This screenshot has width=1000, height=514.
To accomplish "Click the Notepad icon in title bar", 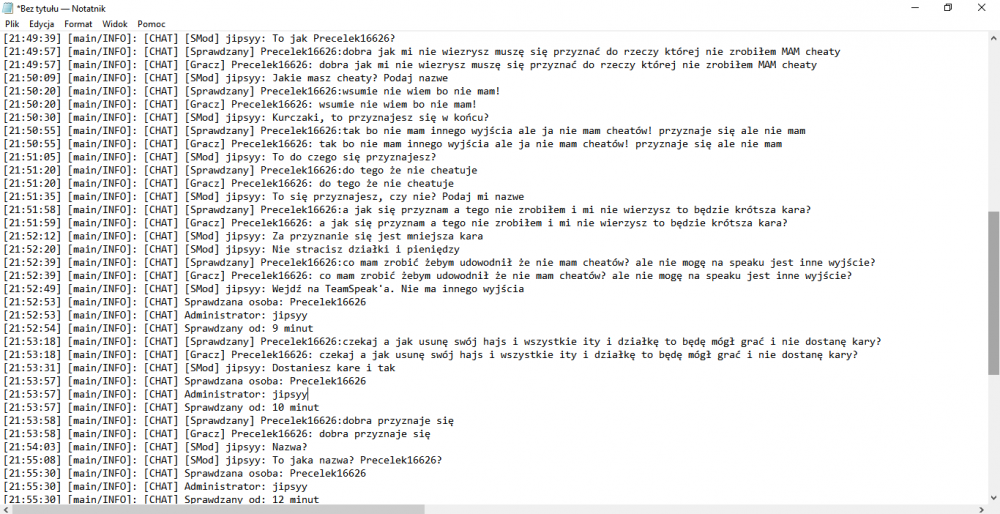I will pos(8,7).
